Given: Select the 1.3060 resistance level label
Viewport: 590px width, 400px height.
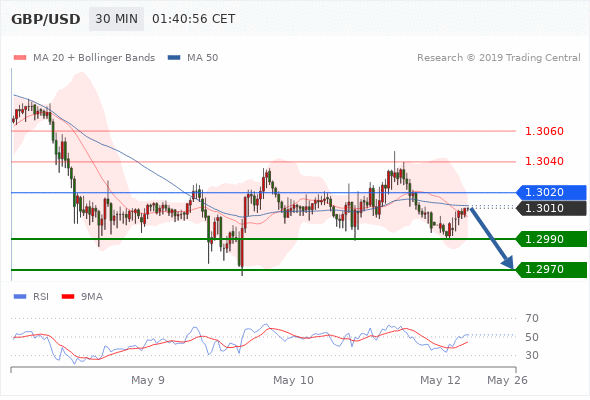Looking at the screenshot, I should coord(544,131).
